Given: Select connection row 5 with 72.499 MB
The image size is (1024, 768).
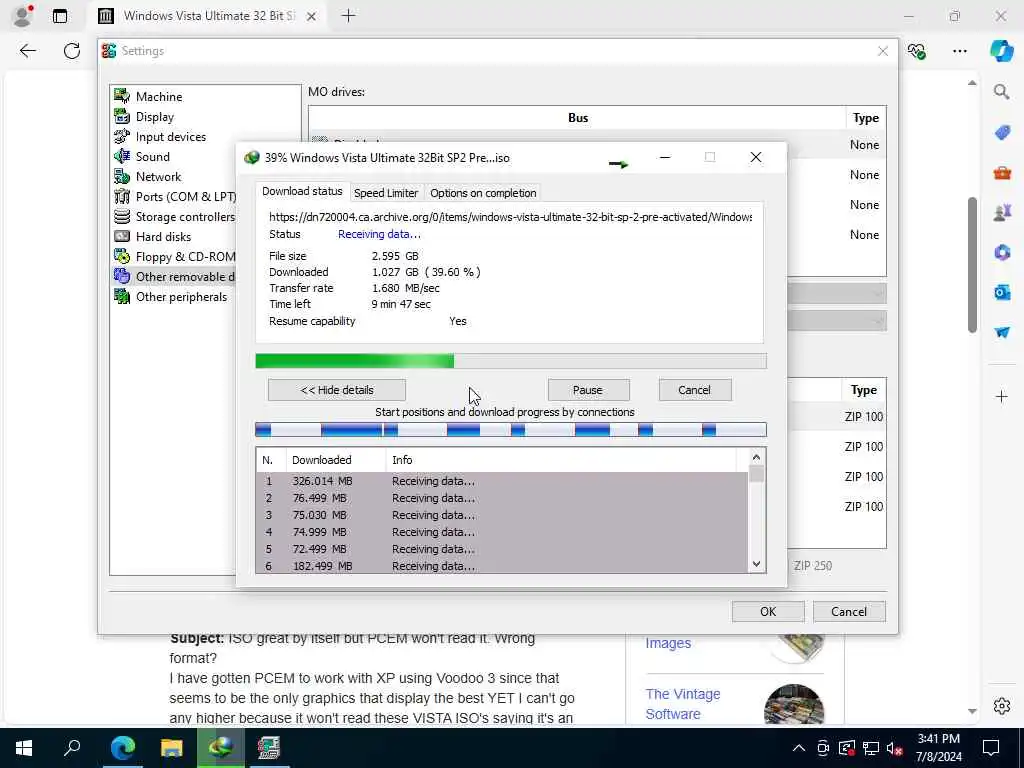Looking at the screenshot, I should click(x=502, y=549).
